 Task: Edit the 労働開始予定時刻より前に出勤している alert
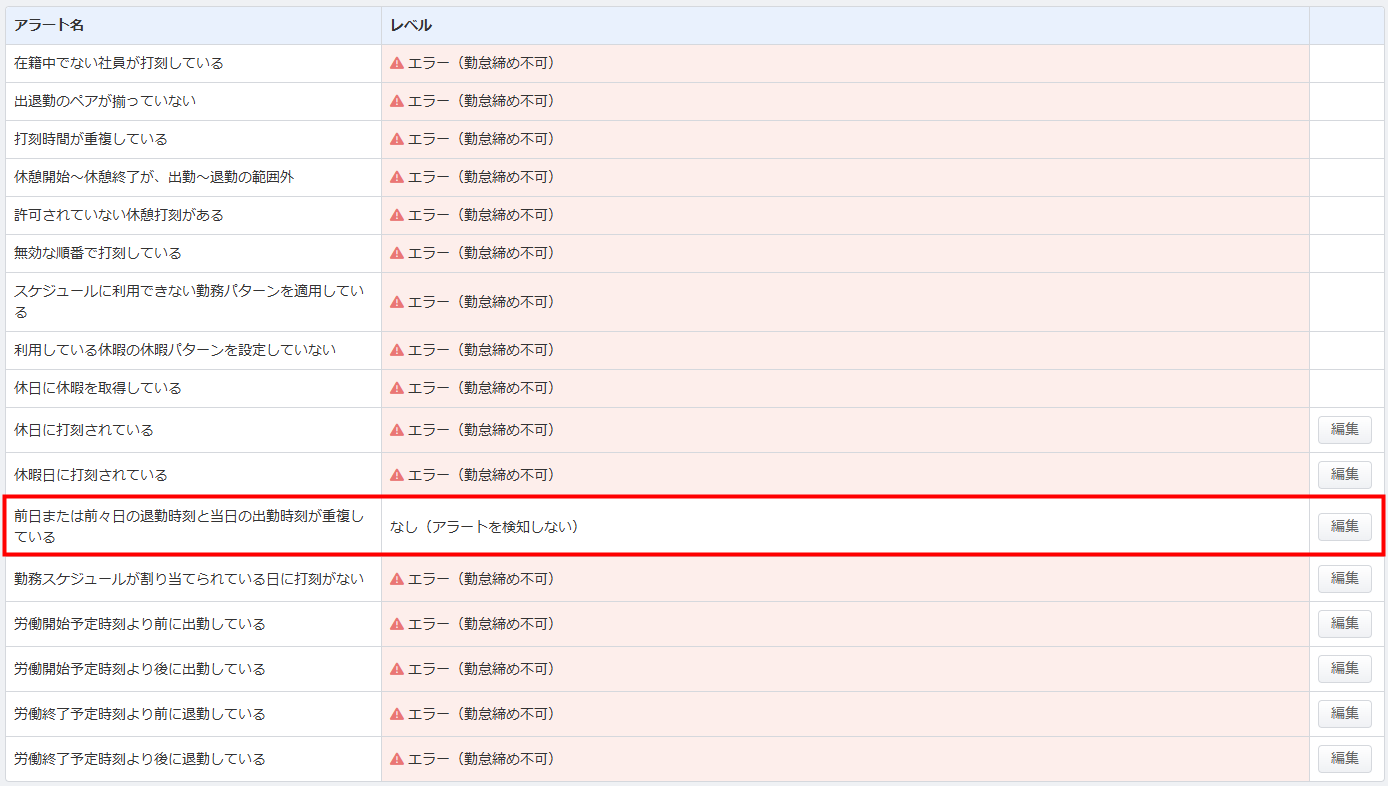pos(1344,623)
